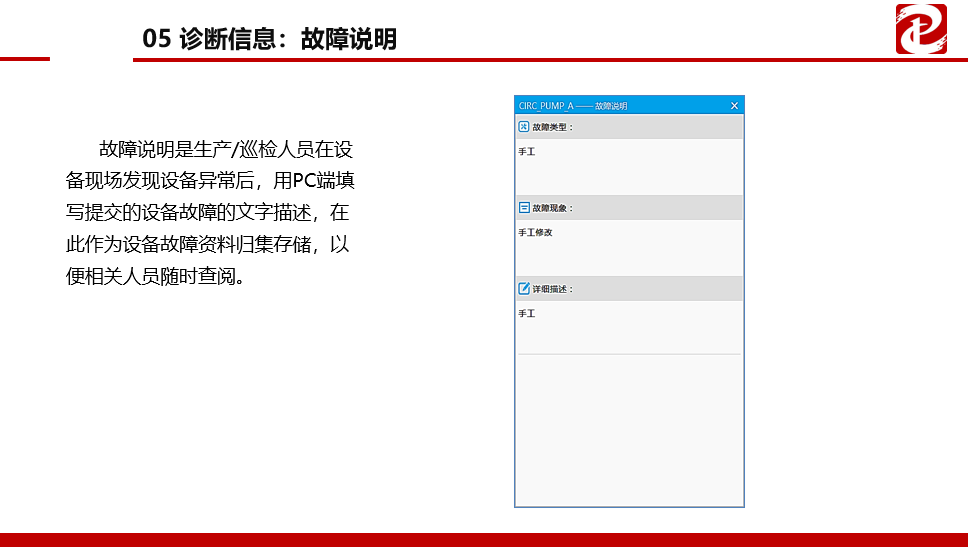
Task: Click the paragraph starting with 故障说明是生产
Action: point(210,212)
